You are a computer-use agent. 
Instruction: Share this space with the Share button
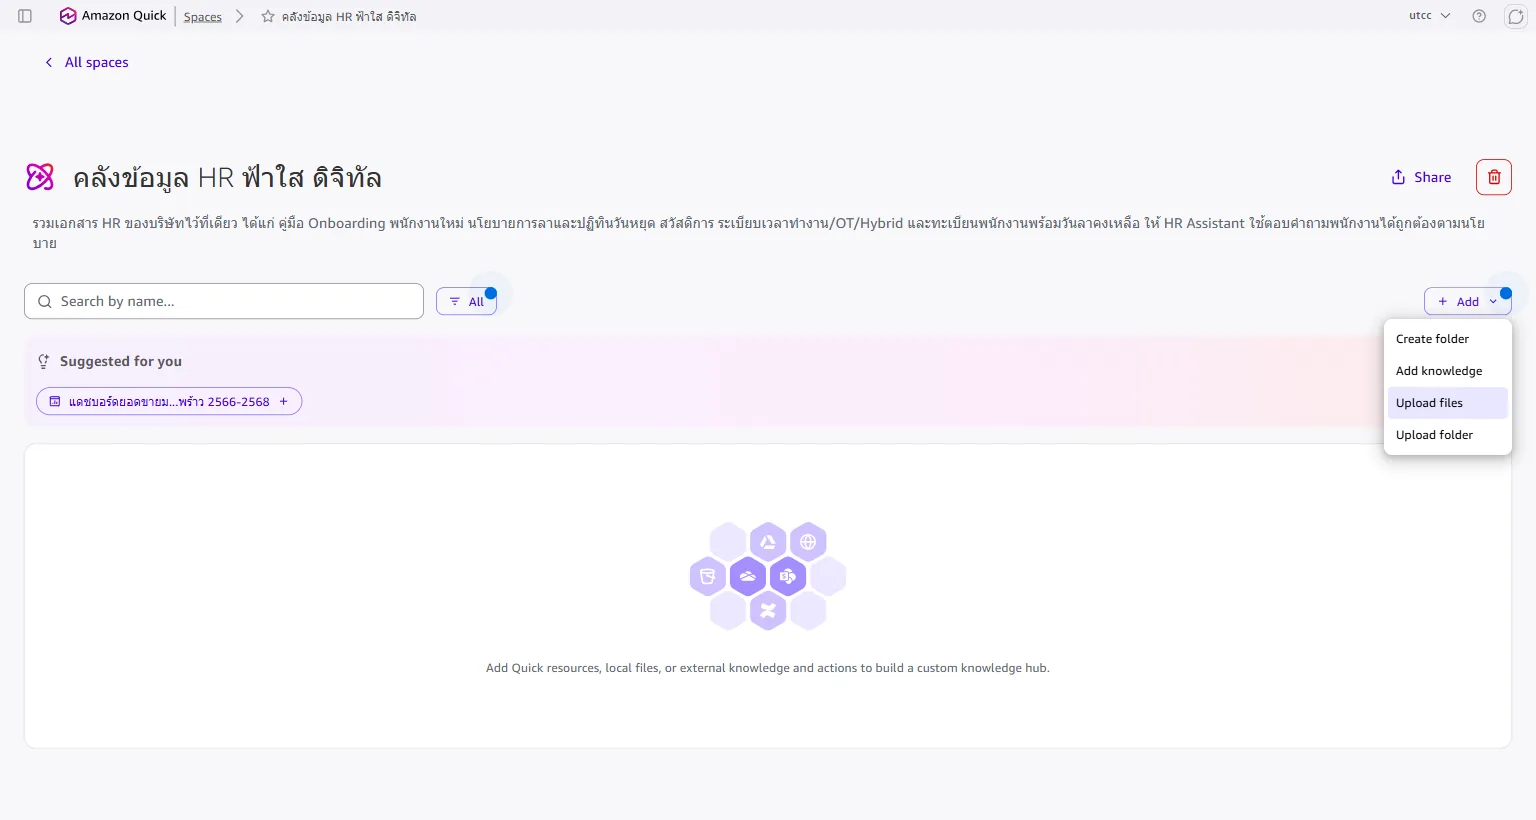[1421, 177]
